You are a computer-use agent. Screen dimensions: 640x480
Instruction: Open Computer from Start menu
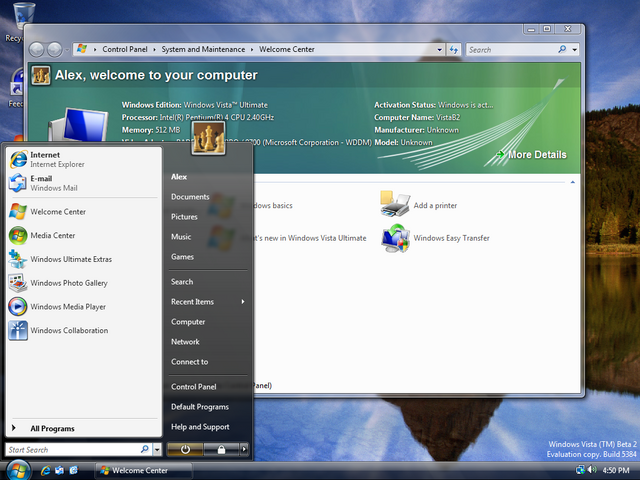click(188, 322)
